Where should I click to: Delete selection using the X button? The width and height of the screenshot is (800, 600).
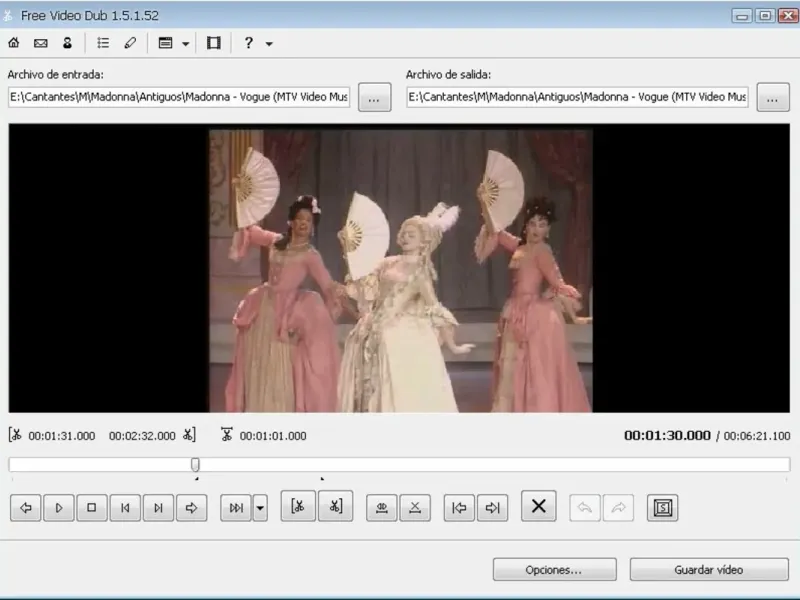click(x=538, y=507)
